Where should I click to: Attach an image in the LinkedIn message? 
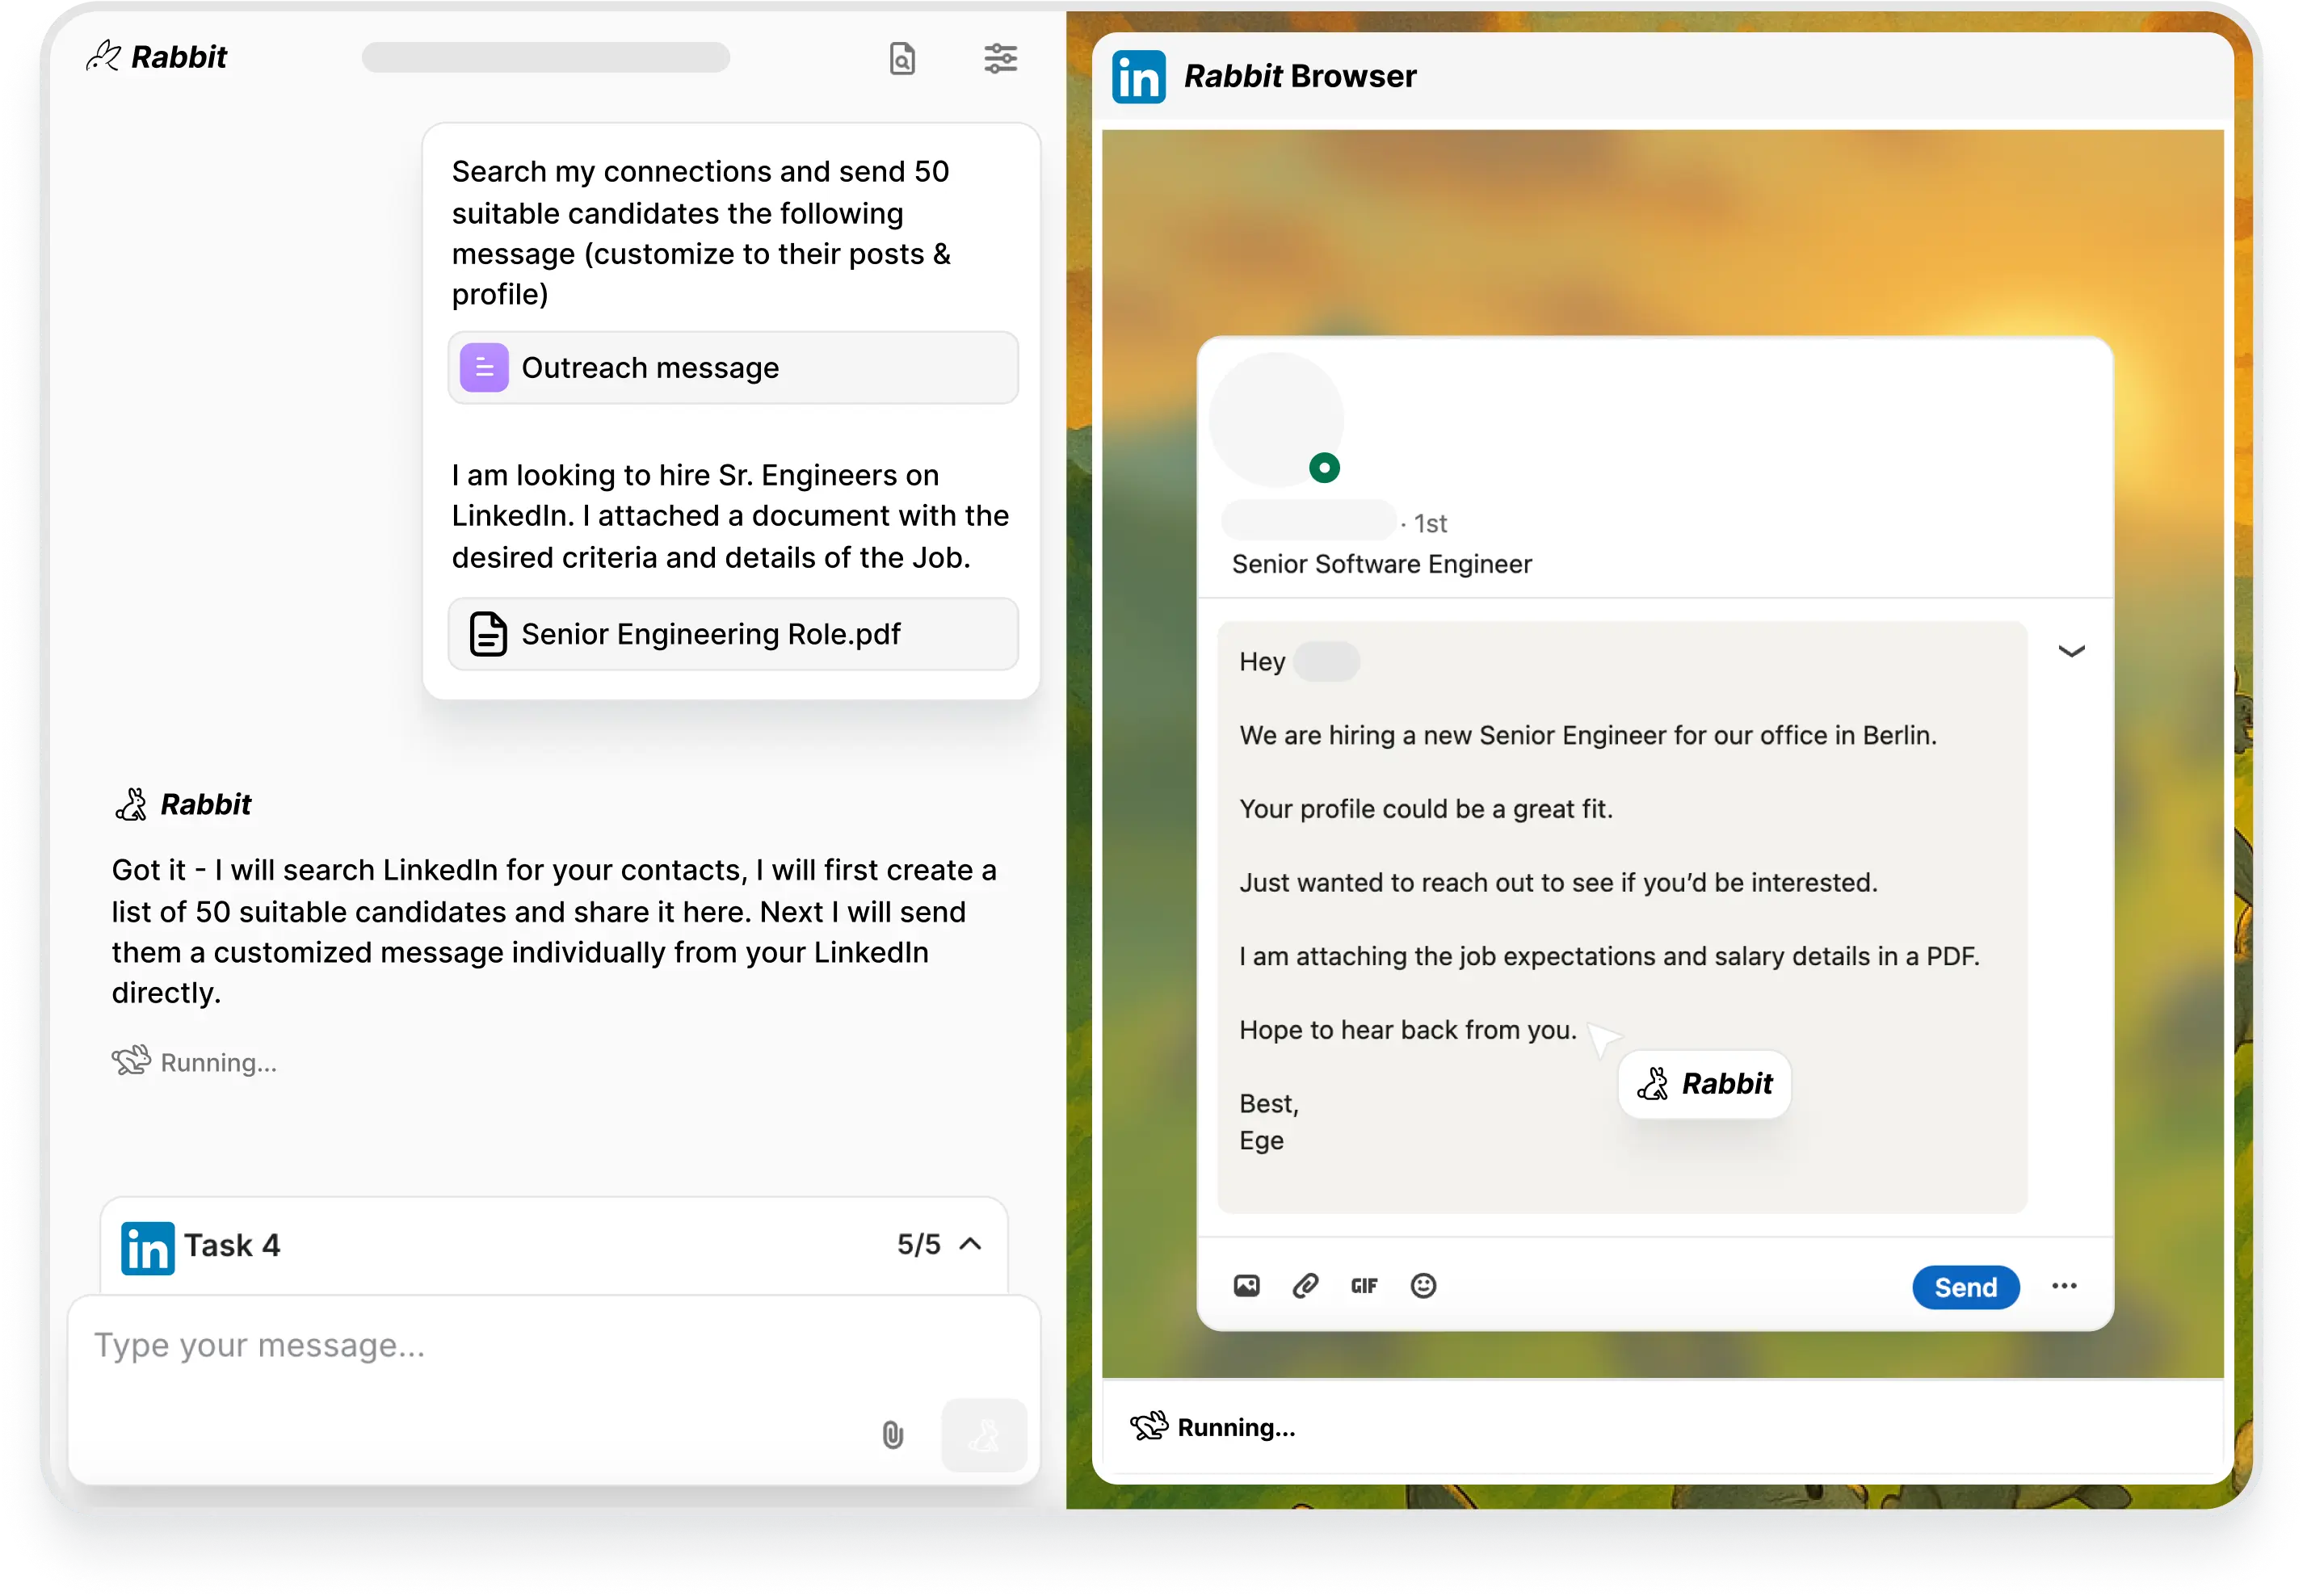[x=1246, y=1286]
